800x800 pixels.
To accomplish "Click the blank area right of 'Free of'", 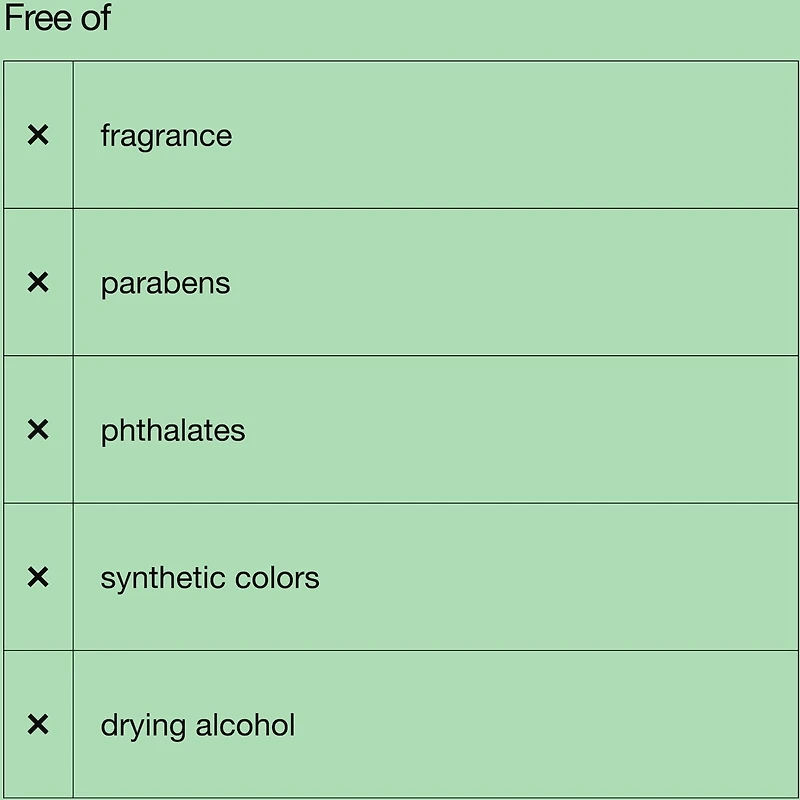I will (x=450, y=20).
